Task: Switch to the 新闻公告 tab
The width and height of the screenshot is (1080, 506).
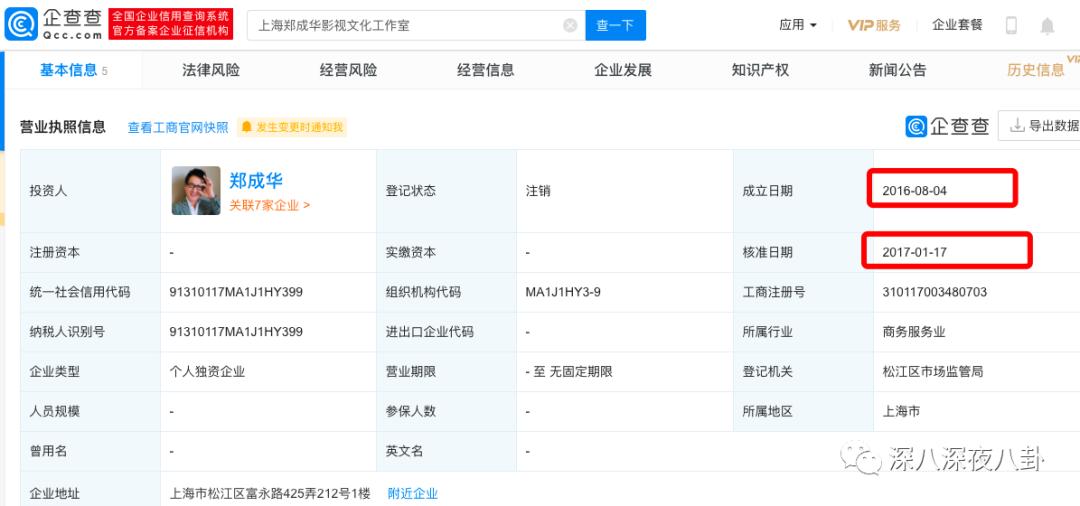Action: tap(897, 70)
